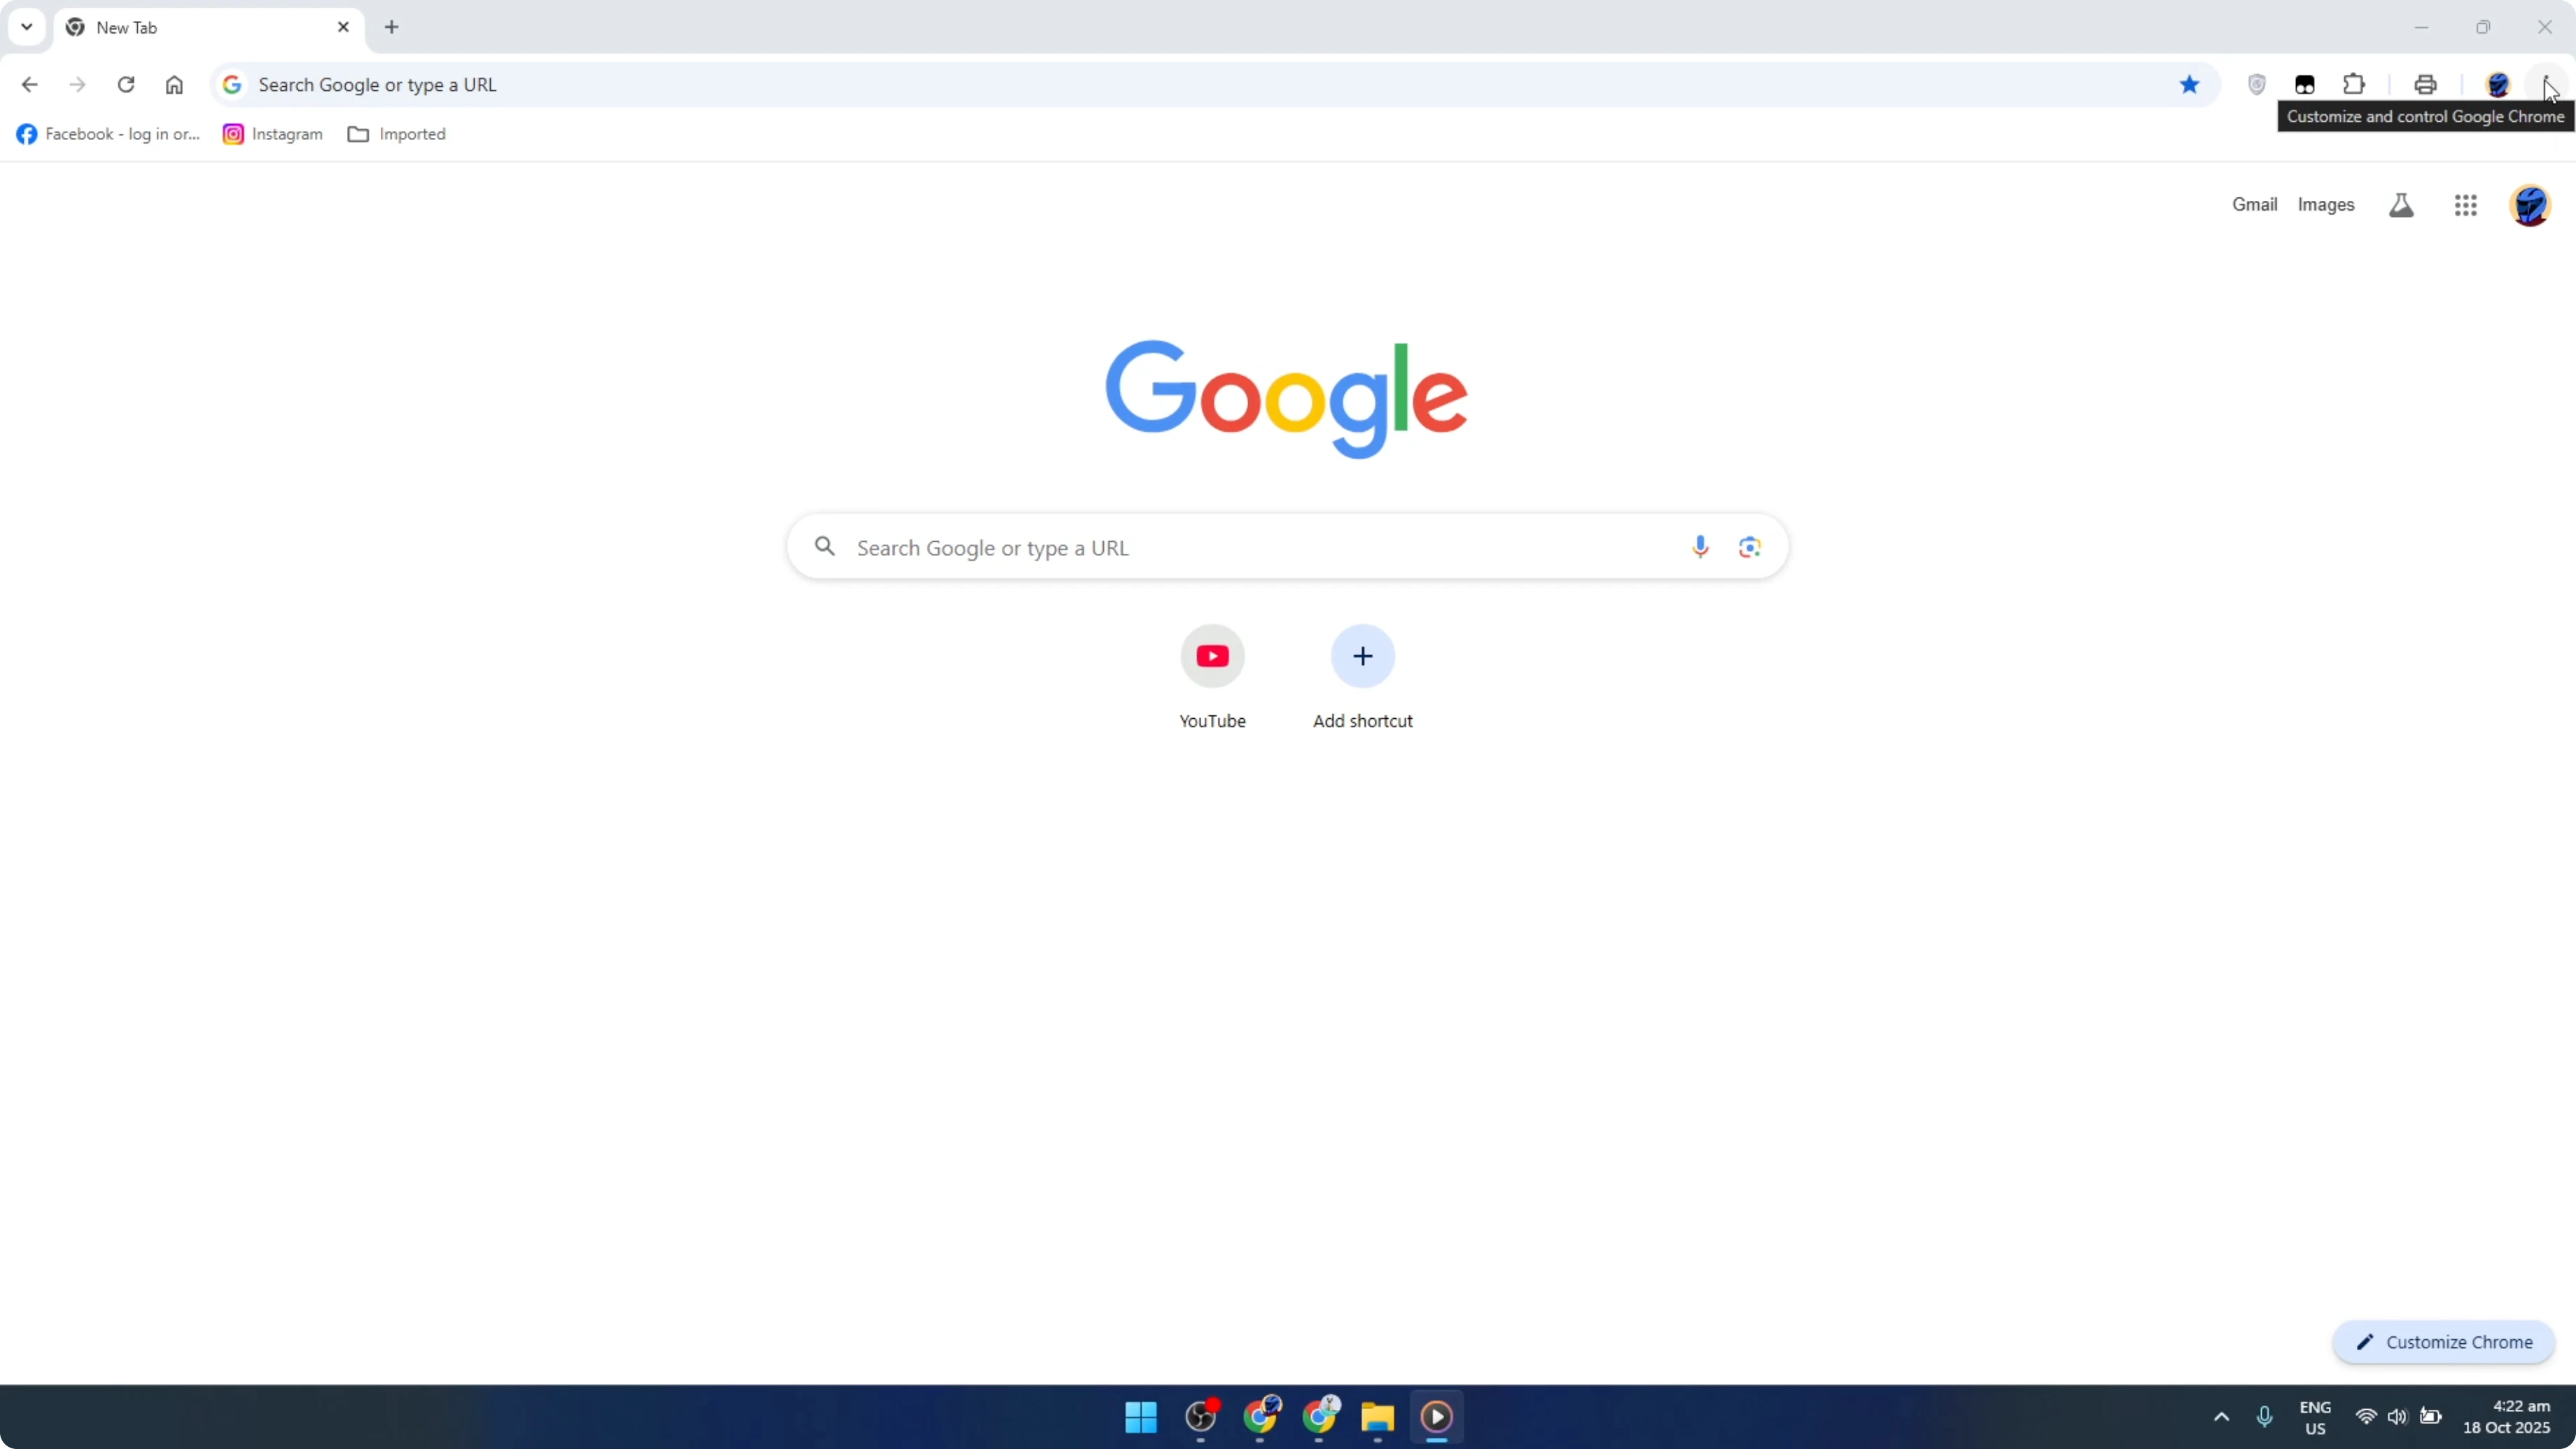Open the Facebook bookmark
2576x1449 pixels.
click(x=108, y=134)
